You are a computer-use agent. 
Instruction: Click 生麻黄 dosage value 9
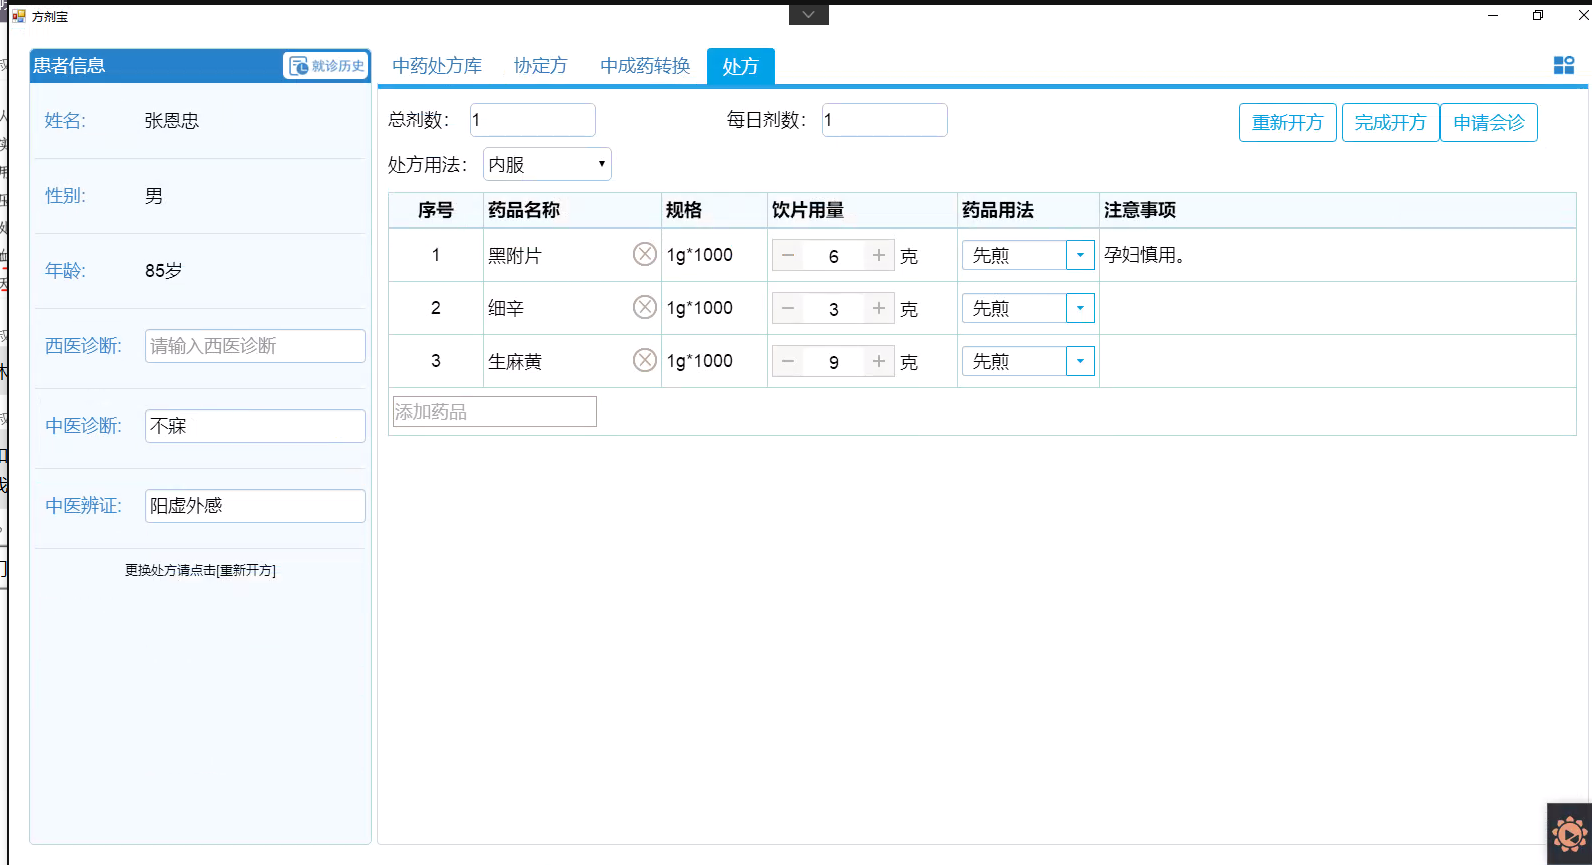[x=834, y=362]
